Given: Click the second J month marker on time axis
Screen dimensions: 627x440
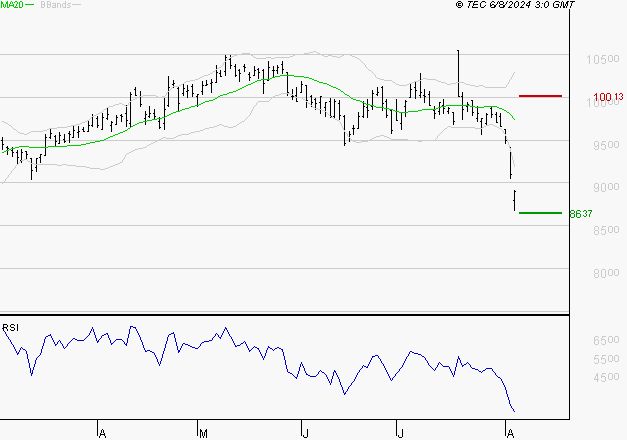Looking at the screenshot, I should point(401,433).
